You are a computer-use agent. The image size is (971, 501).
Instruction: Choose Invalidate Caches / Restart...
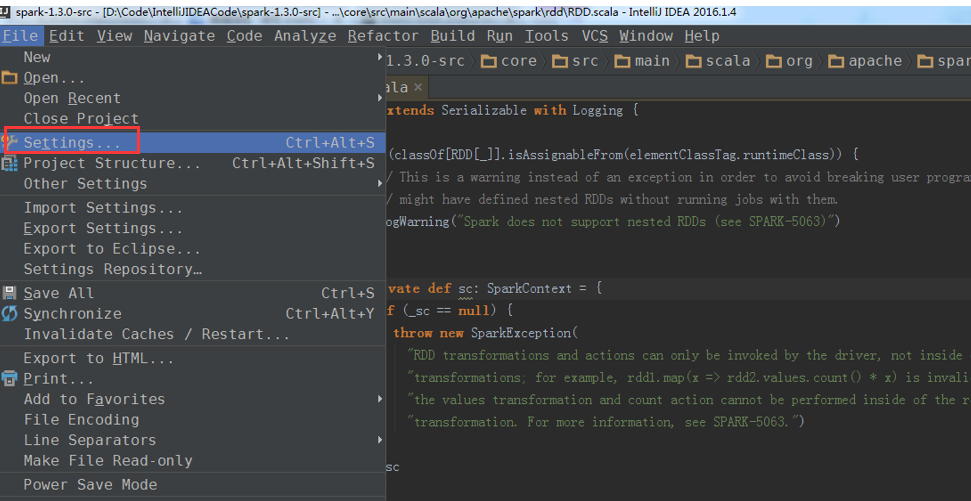pos(193,334)
